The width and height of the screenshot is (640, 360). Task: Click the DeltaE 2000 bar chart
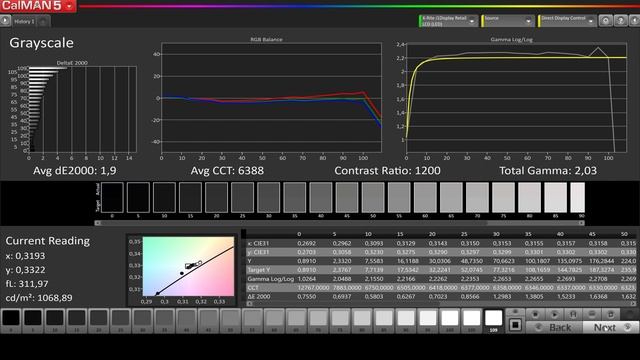coord(82,109)
